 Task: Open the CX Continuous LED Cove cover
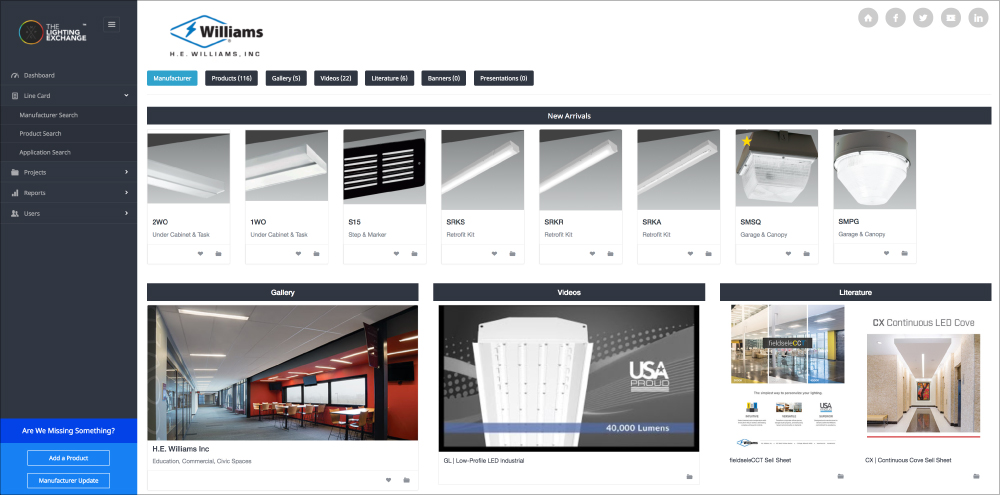[x=923, y=376]
